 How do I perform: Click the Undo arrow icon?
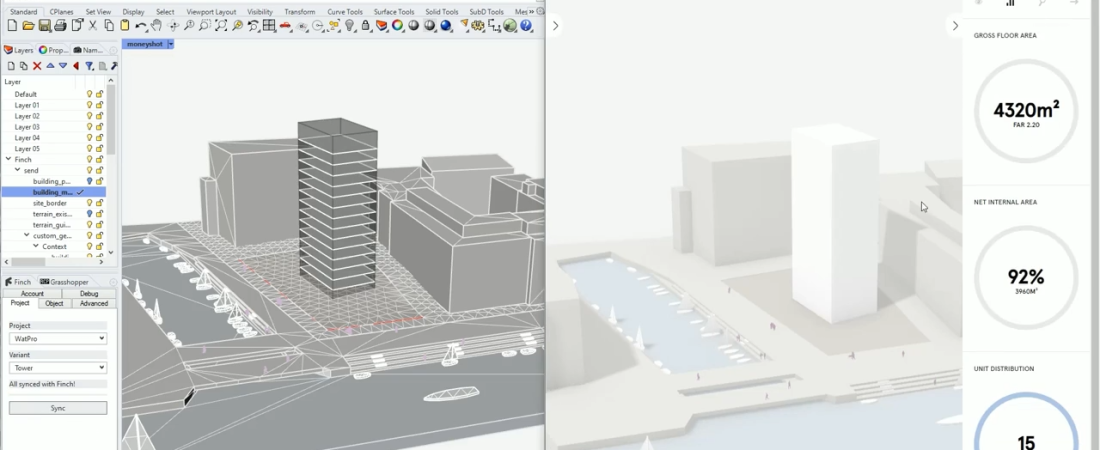(x=141, y=26)
